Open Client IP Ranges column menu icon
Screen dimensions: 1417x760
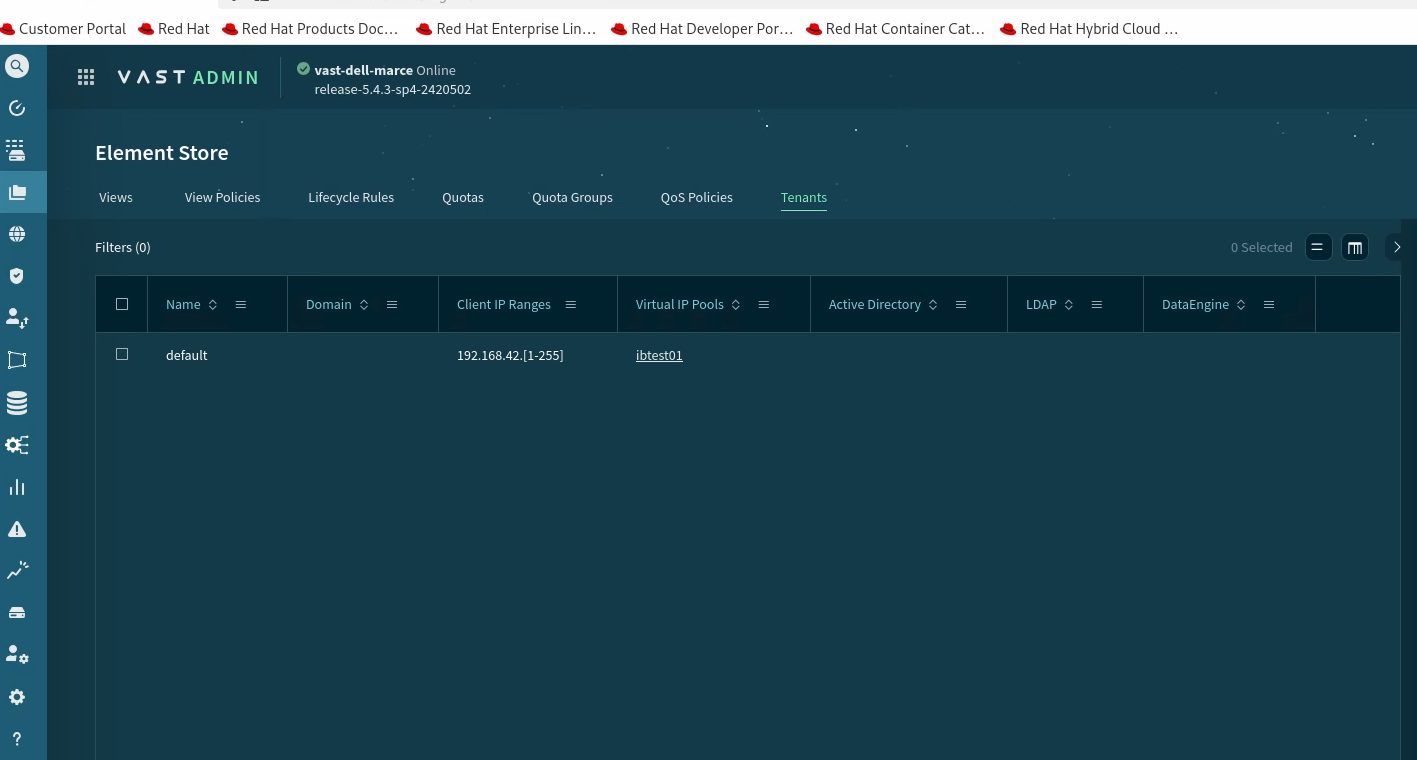point(571,304)
